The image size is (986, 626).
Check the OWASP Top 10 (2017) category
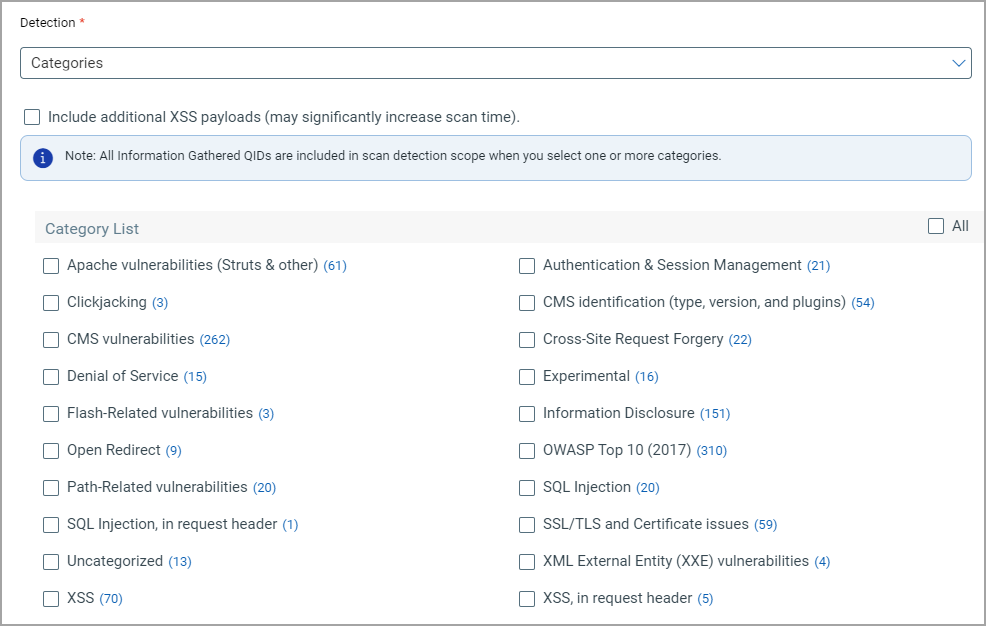pos(527,450)
